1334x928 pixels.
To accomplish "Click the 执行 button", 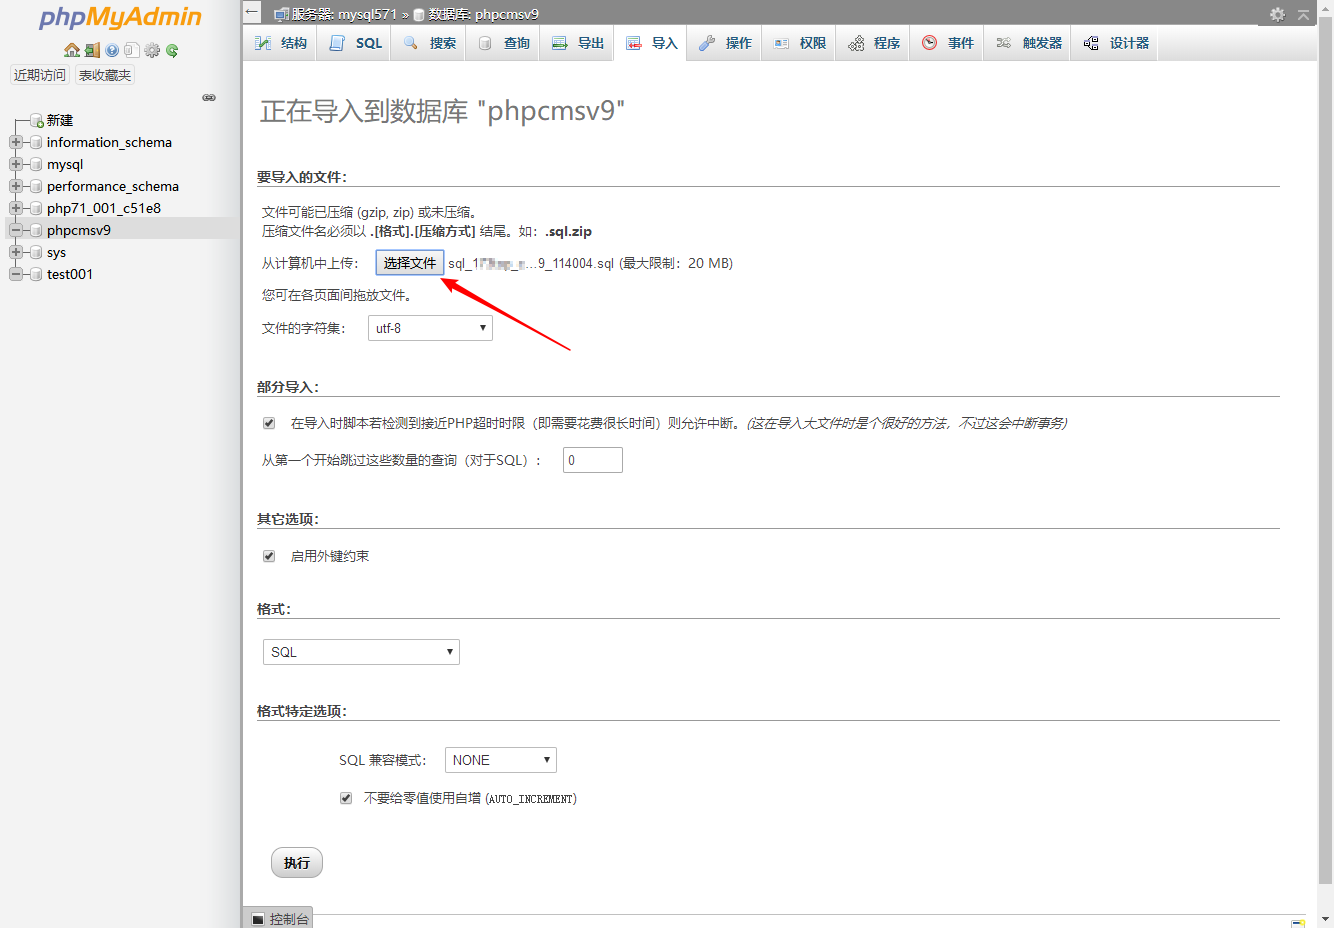I will [297, 863].
